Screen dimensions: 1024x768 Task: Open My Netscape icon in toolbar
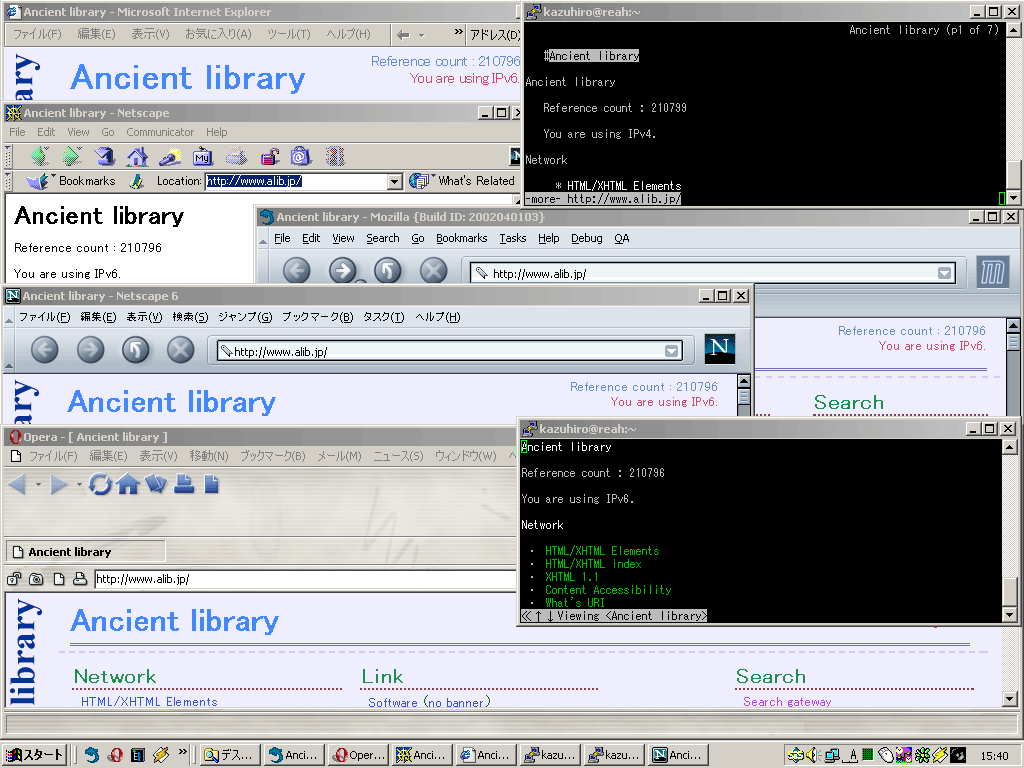[x=202, y=157]
